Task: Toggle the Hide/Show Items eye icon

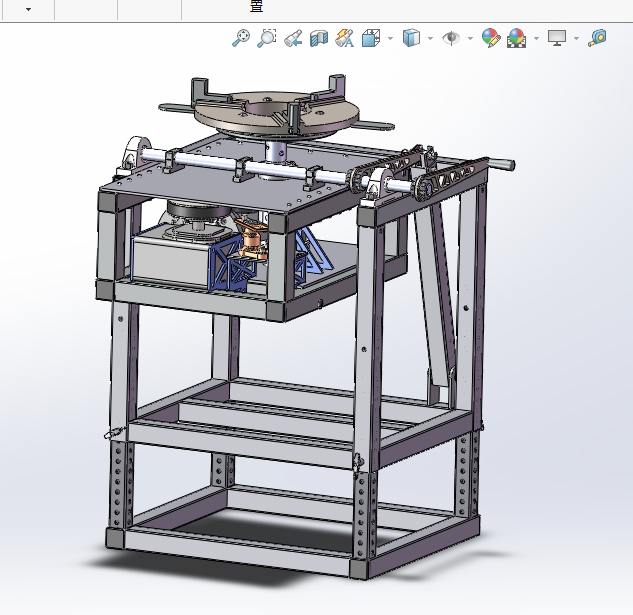Action: pos(452,39)
